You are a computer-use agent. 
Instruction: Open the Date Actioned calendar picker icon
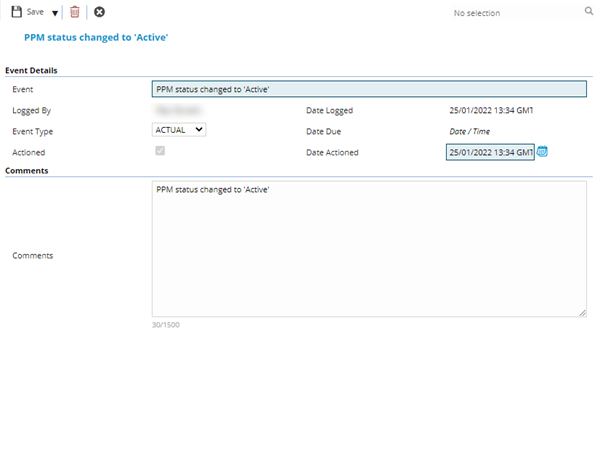(543, 152)
